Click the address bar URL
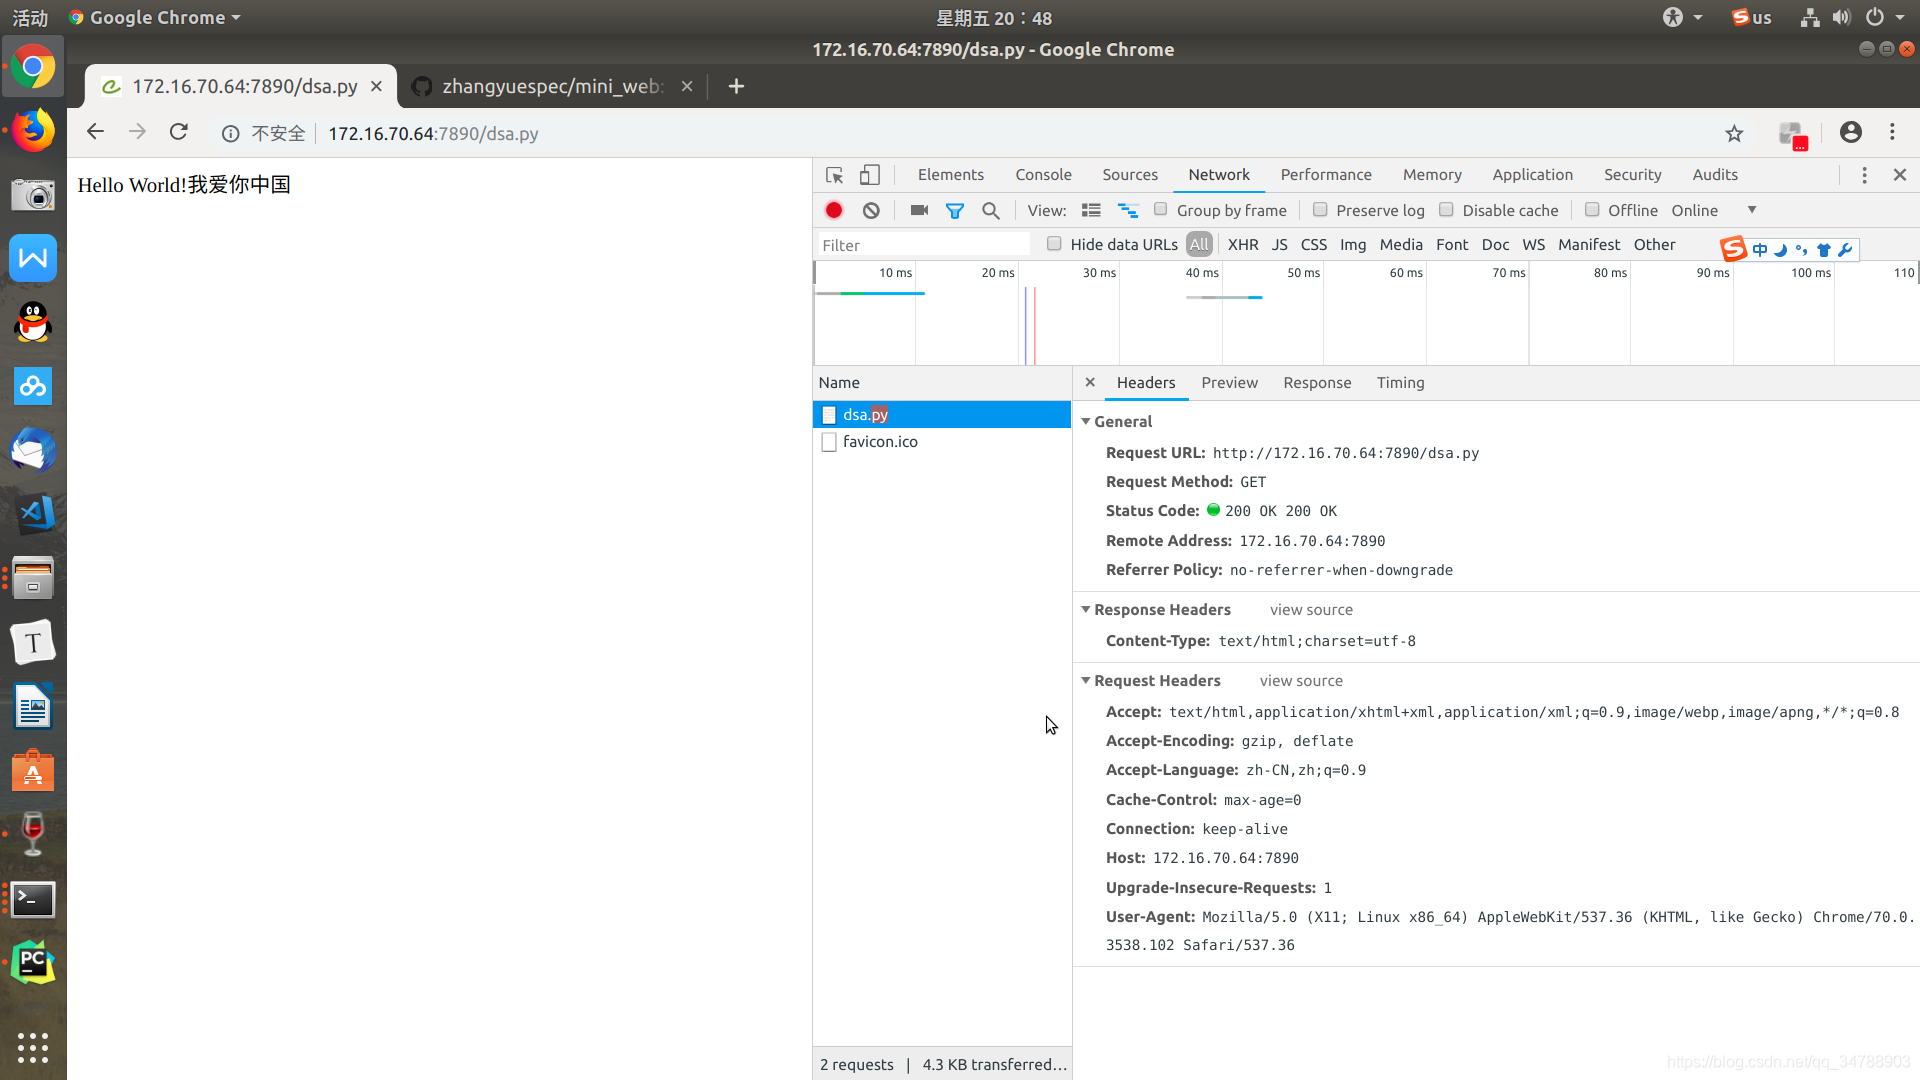Screen dimensions: 1920x1080 coord(433,133)
